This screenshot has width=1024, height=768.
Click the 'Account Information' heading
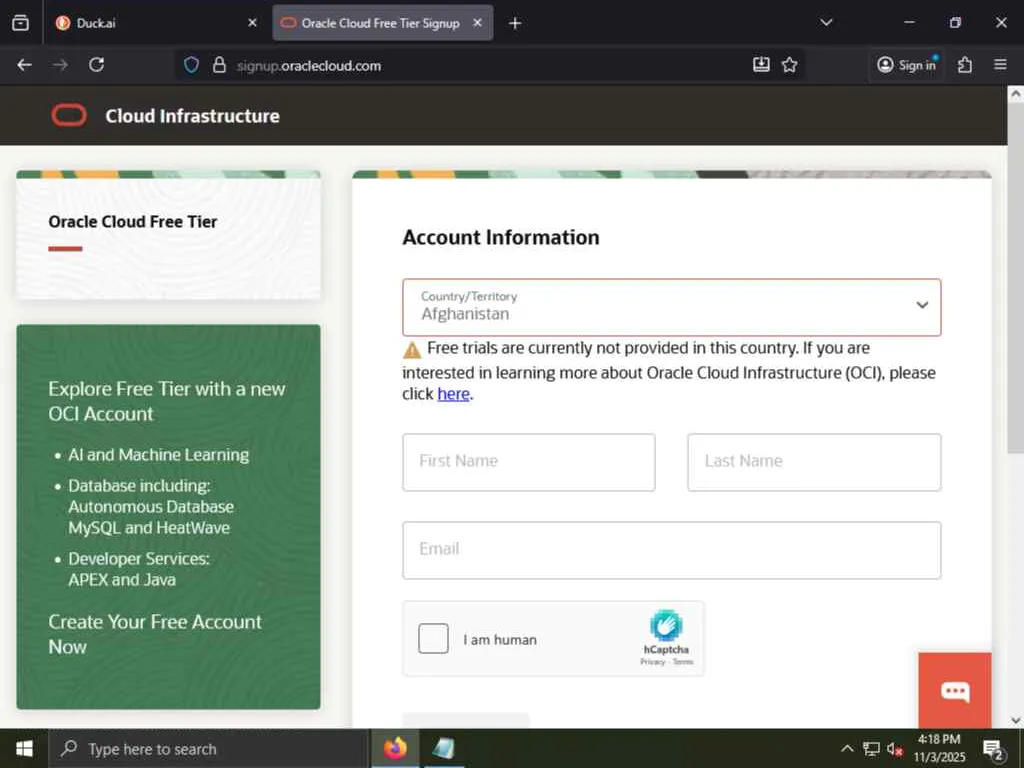501,238
